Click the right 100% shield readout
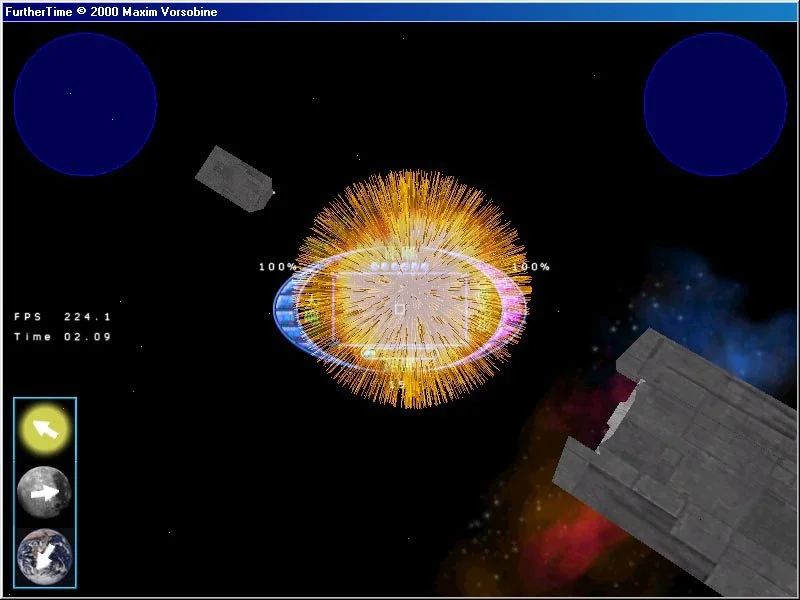This screenshot has height=600, width=800. tap(531, 267)
